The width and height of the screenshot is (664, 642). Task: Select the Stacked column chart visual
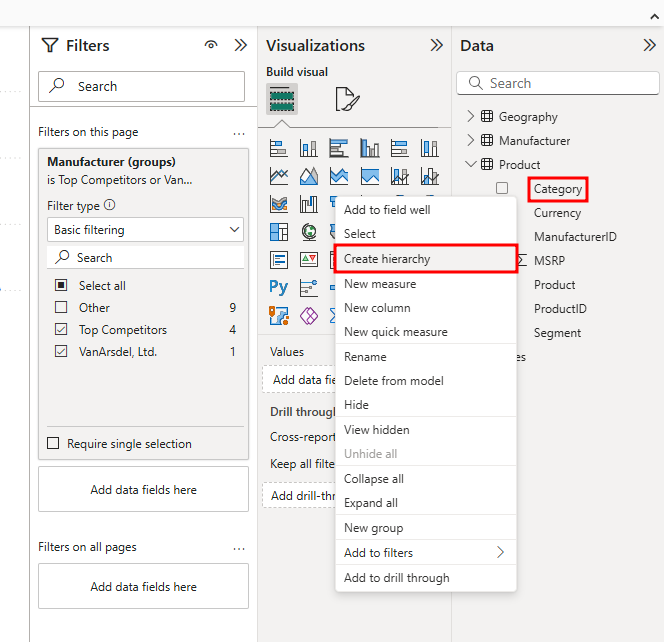coord(309,148)
